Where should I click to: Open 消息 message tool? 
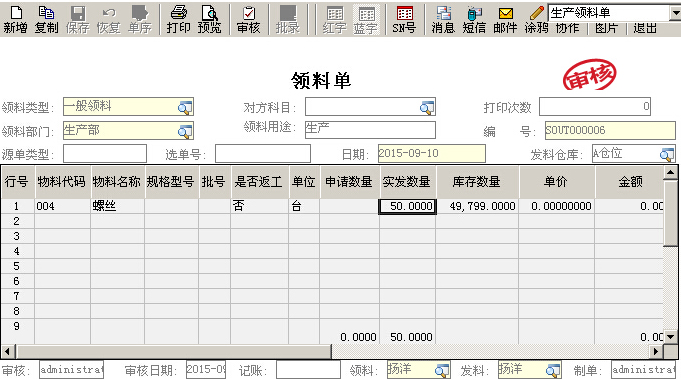click(x=443, y=20)
